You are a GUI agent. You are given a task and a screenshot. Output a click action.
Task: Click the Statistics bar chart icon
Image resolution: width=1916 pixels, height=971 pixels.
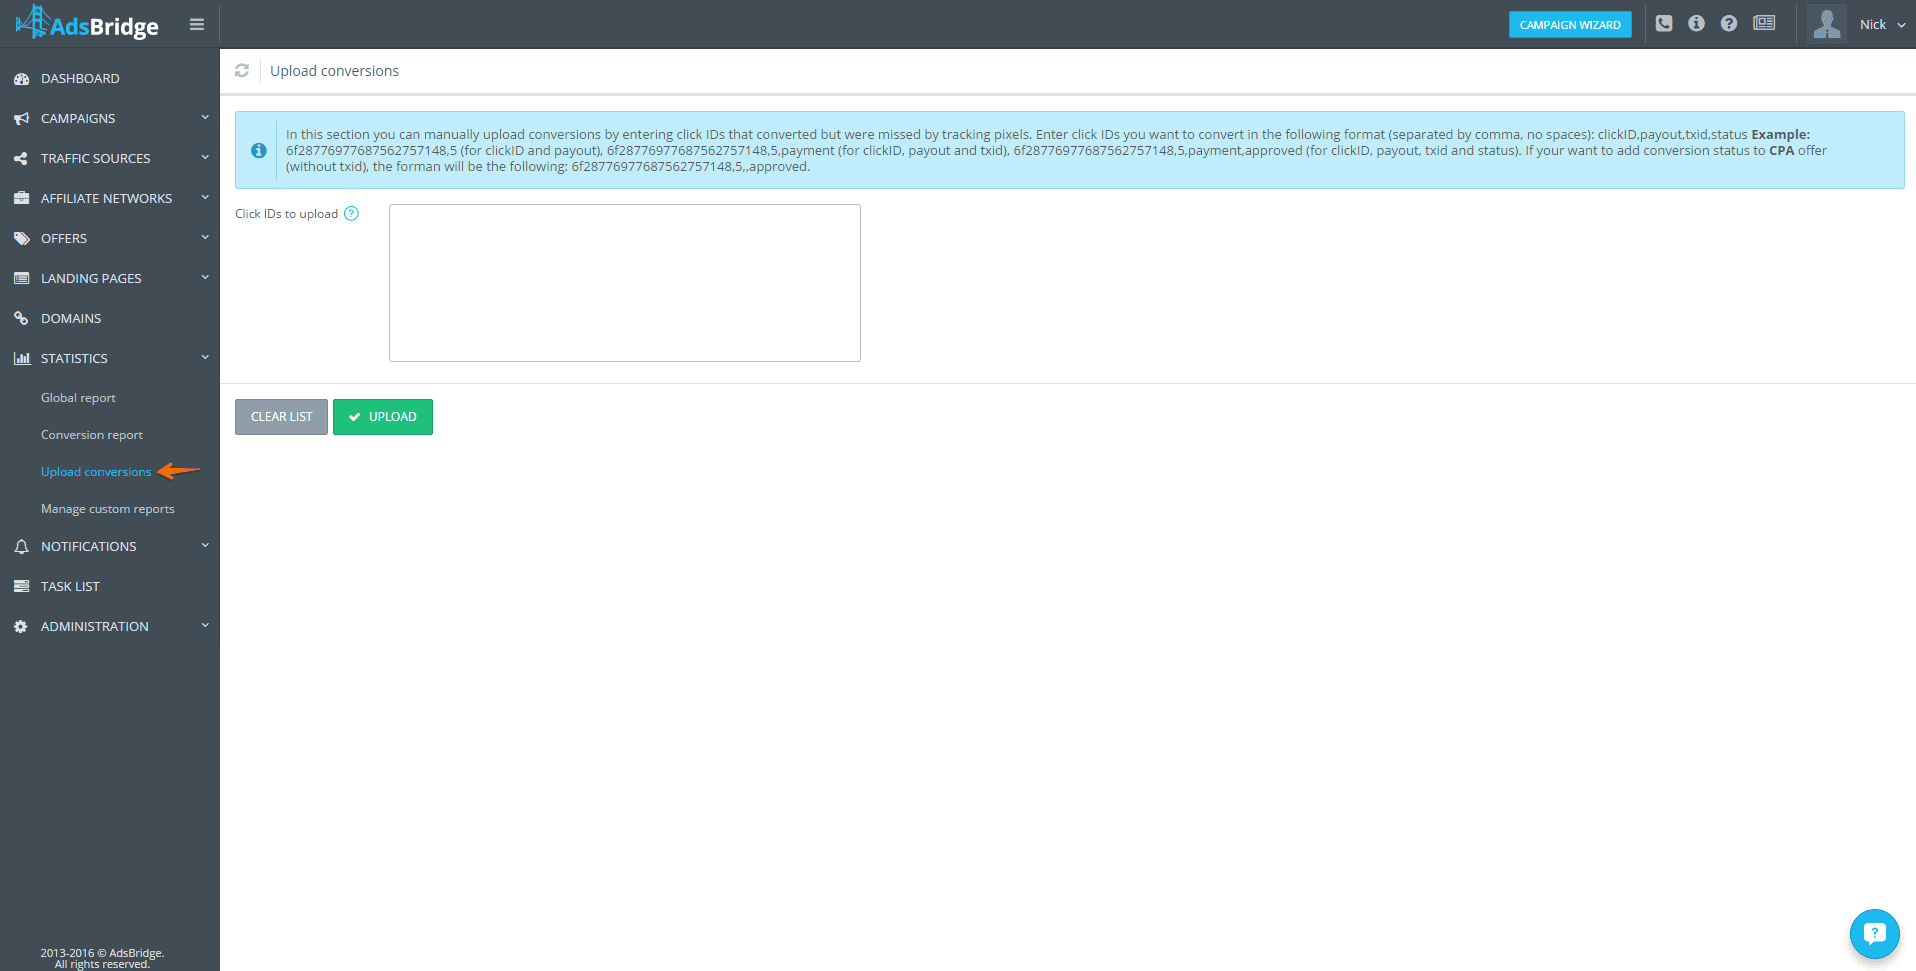(x=21, y=359)
